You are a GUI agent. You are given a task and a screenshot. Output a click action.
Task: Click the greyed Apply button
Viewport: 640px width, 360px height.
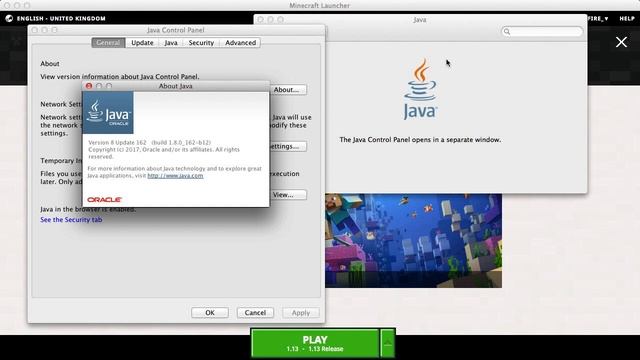click(x=301, y=313)
